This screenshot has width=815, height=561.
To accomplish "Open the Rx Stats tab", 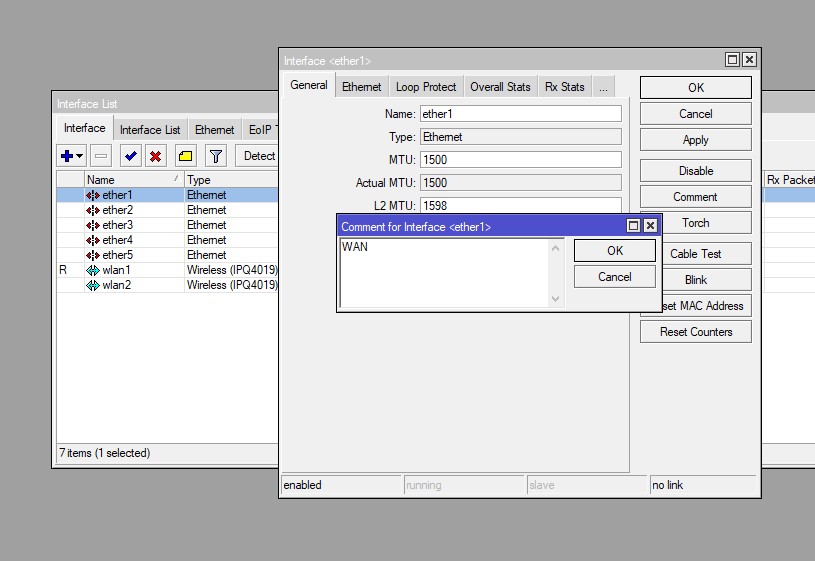I will [564, 87].
